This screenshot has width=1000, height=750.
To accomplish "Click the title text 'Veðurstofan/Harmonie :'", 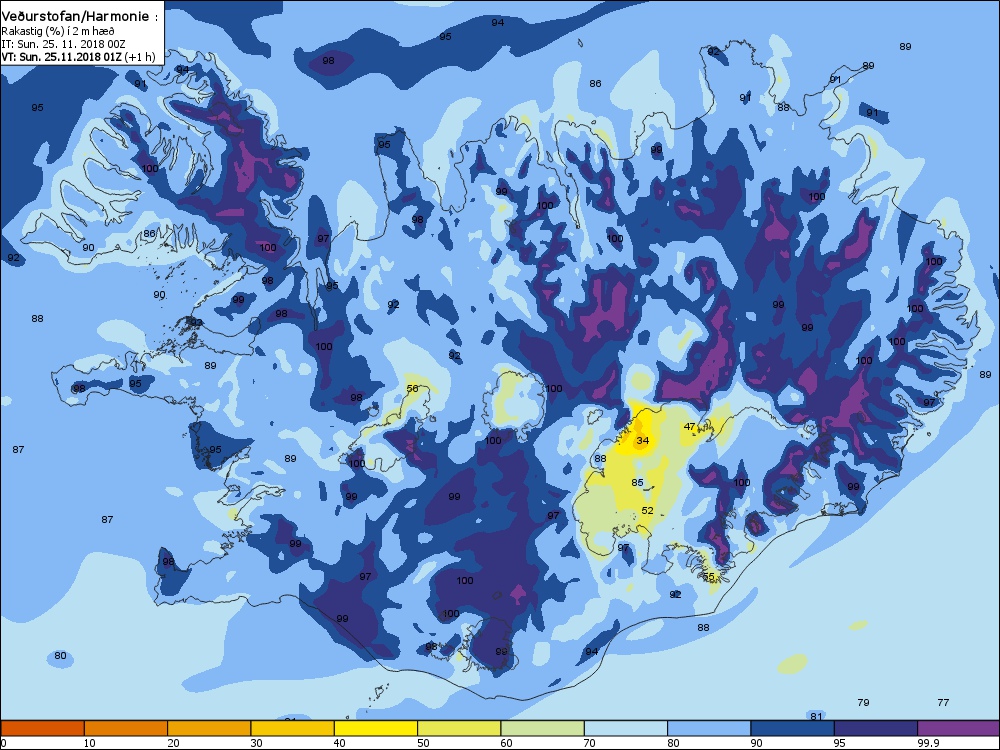I will coord(80,17).
